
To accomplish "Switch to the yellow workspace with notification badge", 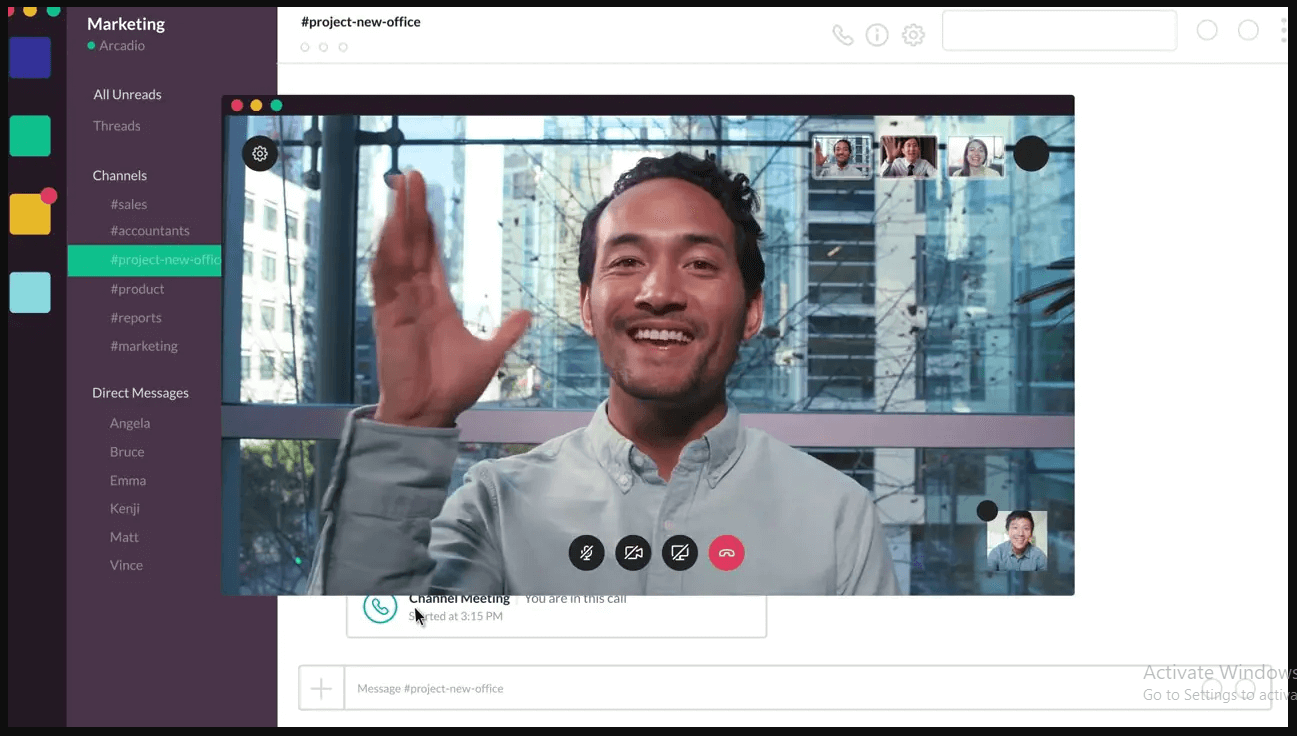I will pyautogui.click(x=30, y=214).
